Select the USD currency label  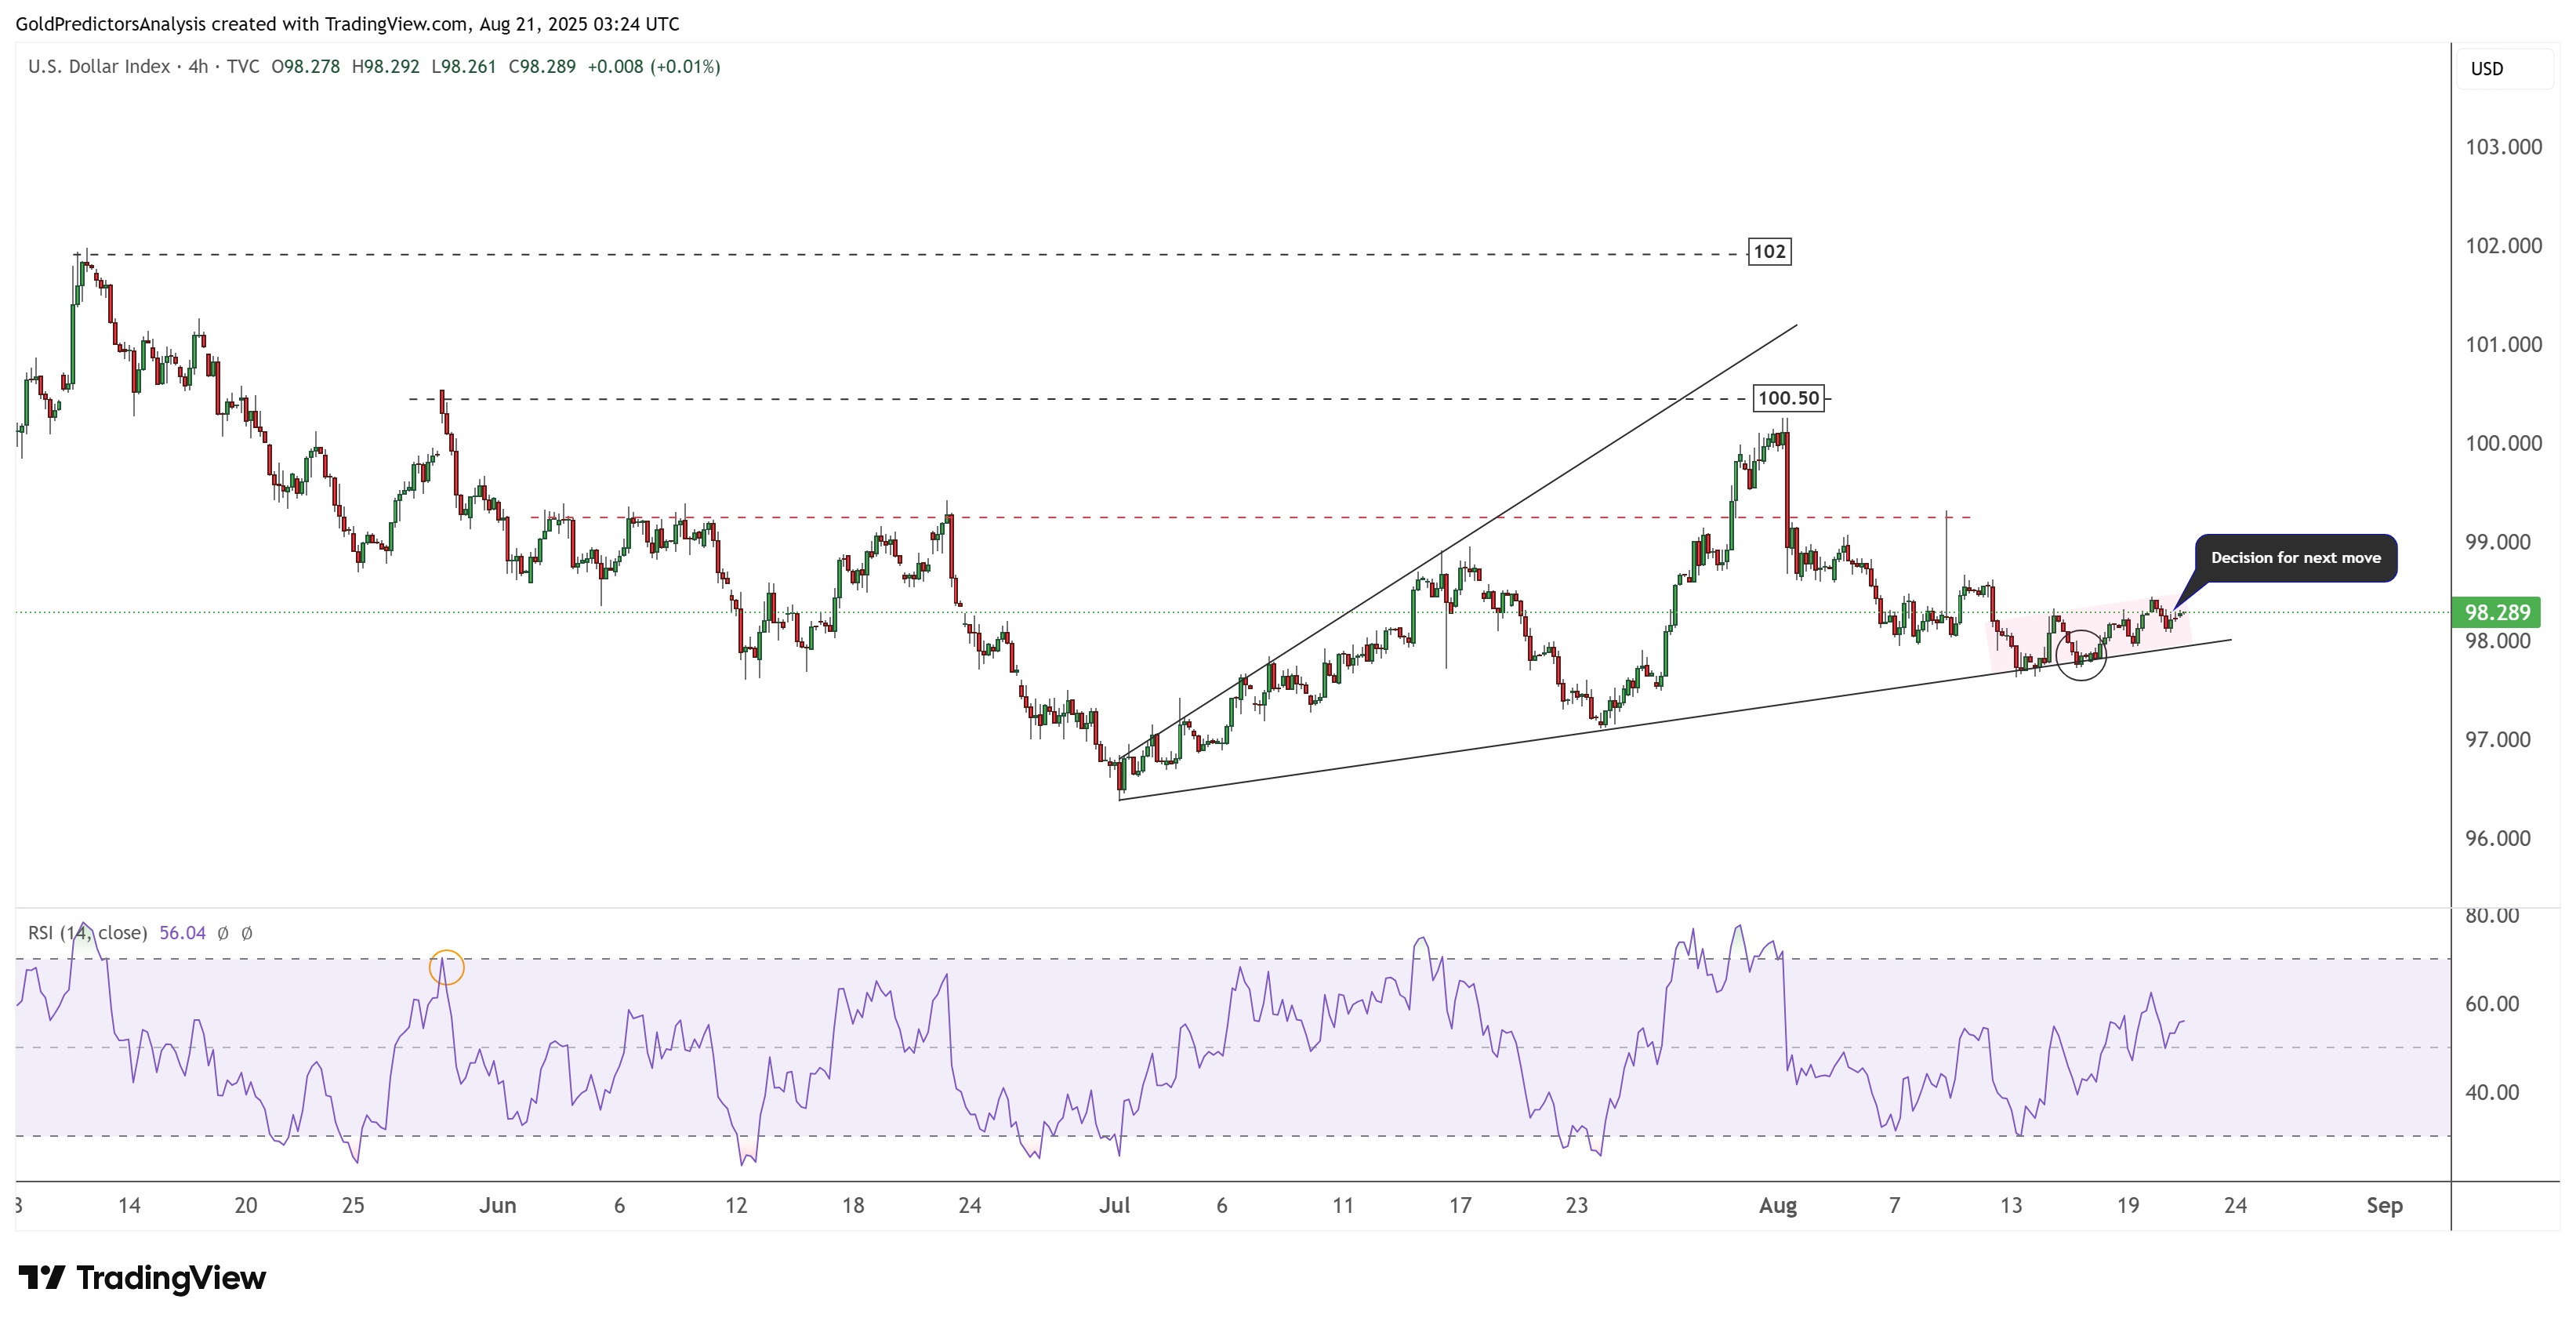tap(2486, 69)
